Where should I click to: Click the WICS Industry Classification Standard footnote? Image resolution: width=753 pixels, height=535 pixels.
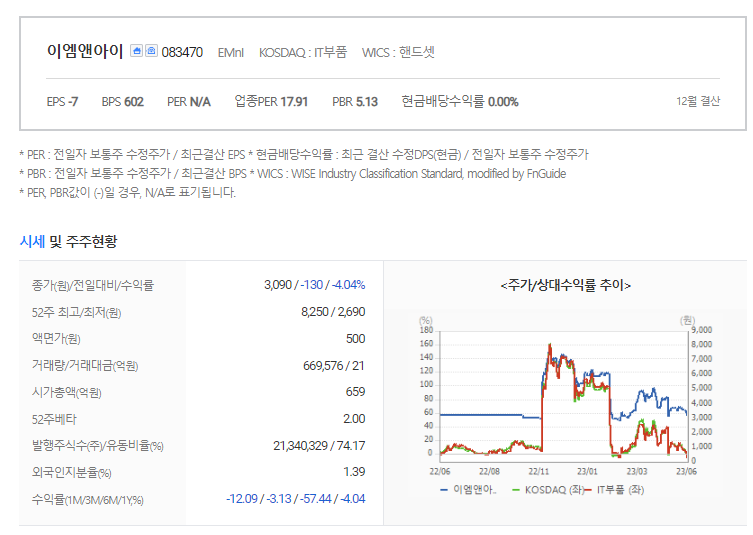408,173
